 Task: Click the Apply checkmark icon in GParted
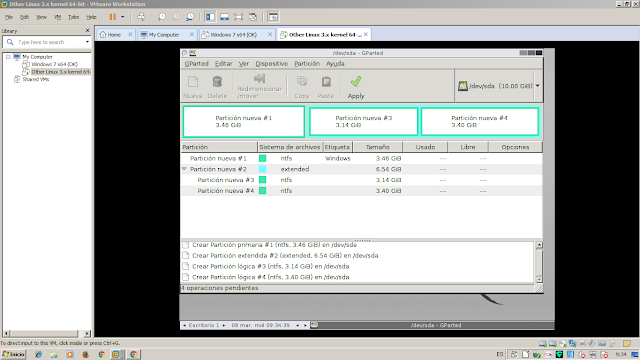(356, 81)
